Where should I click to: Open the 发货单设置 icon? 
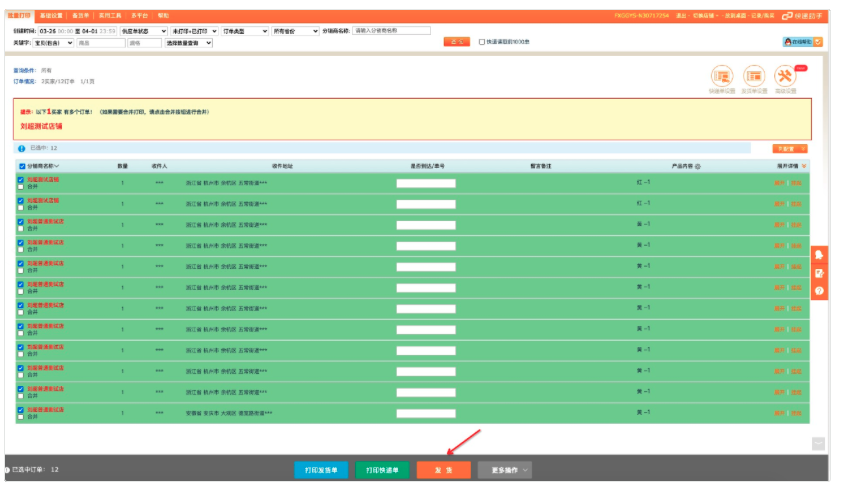click(x=754, y=77)
